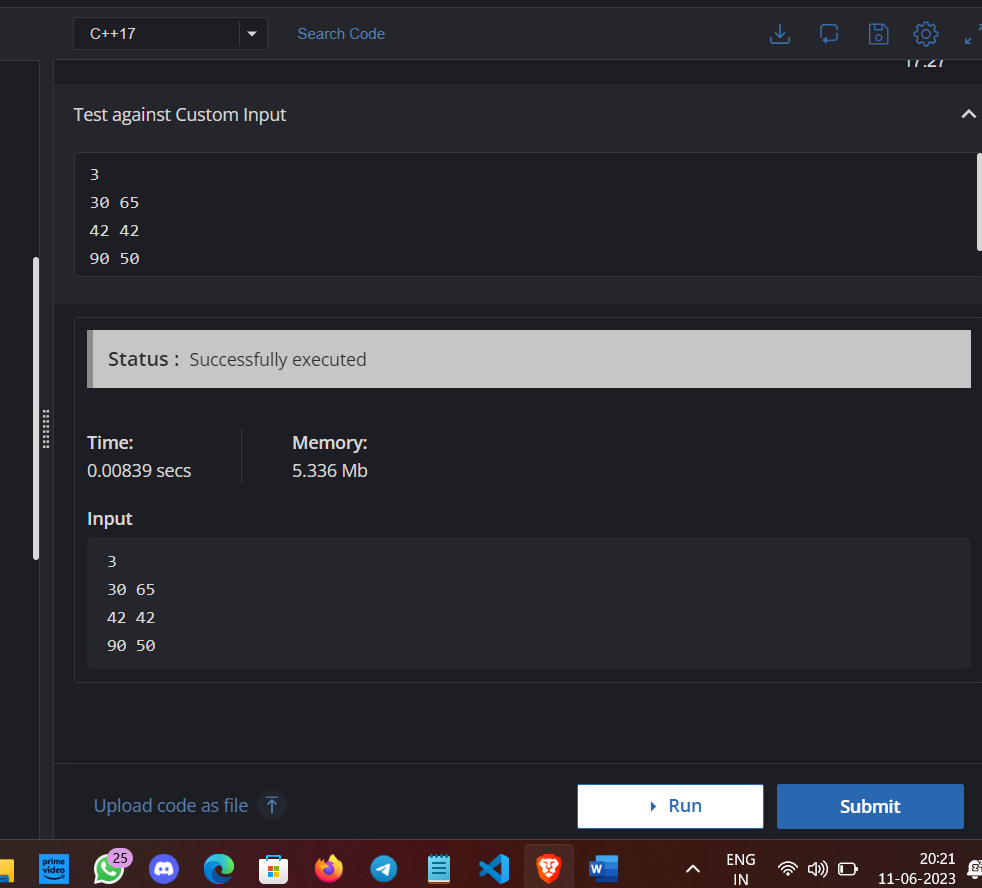Show hidden taskbar icons
This screenshot has width=982, height=888.
pos(692,868)
